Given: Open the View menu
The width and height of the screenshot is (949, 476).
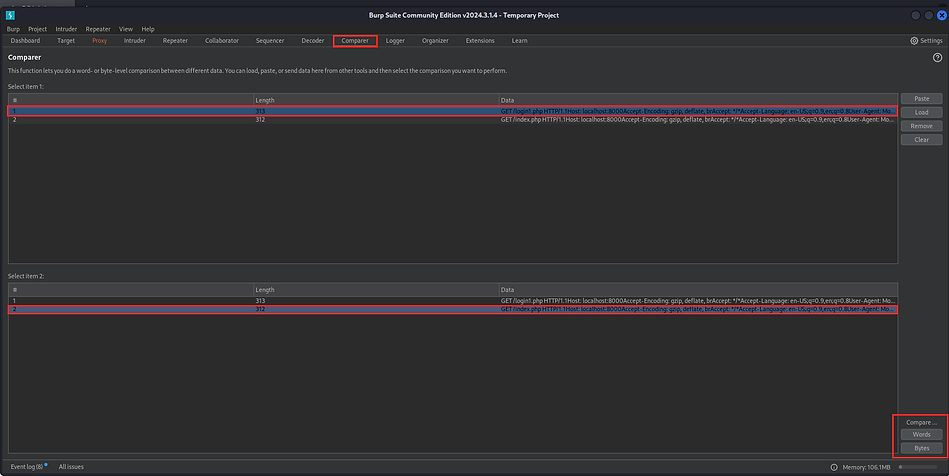Looking at the screenshot, I should pos(126,29).
